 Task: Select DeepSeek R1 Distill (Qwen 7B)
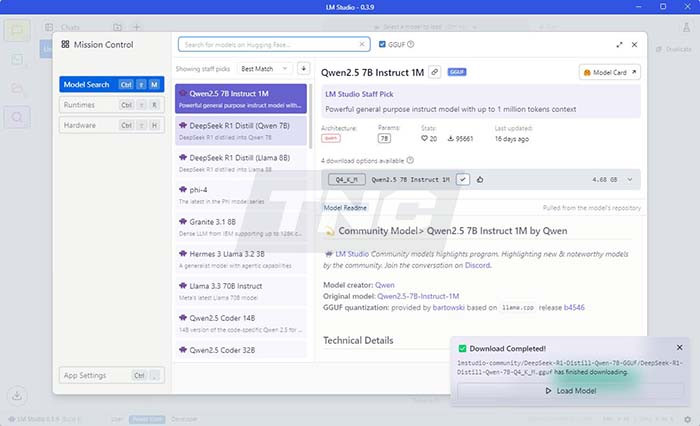(x=241, y=131)
